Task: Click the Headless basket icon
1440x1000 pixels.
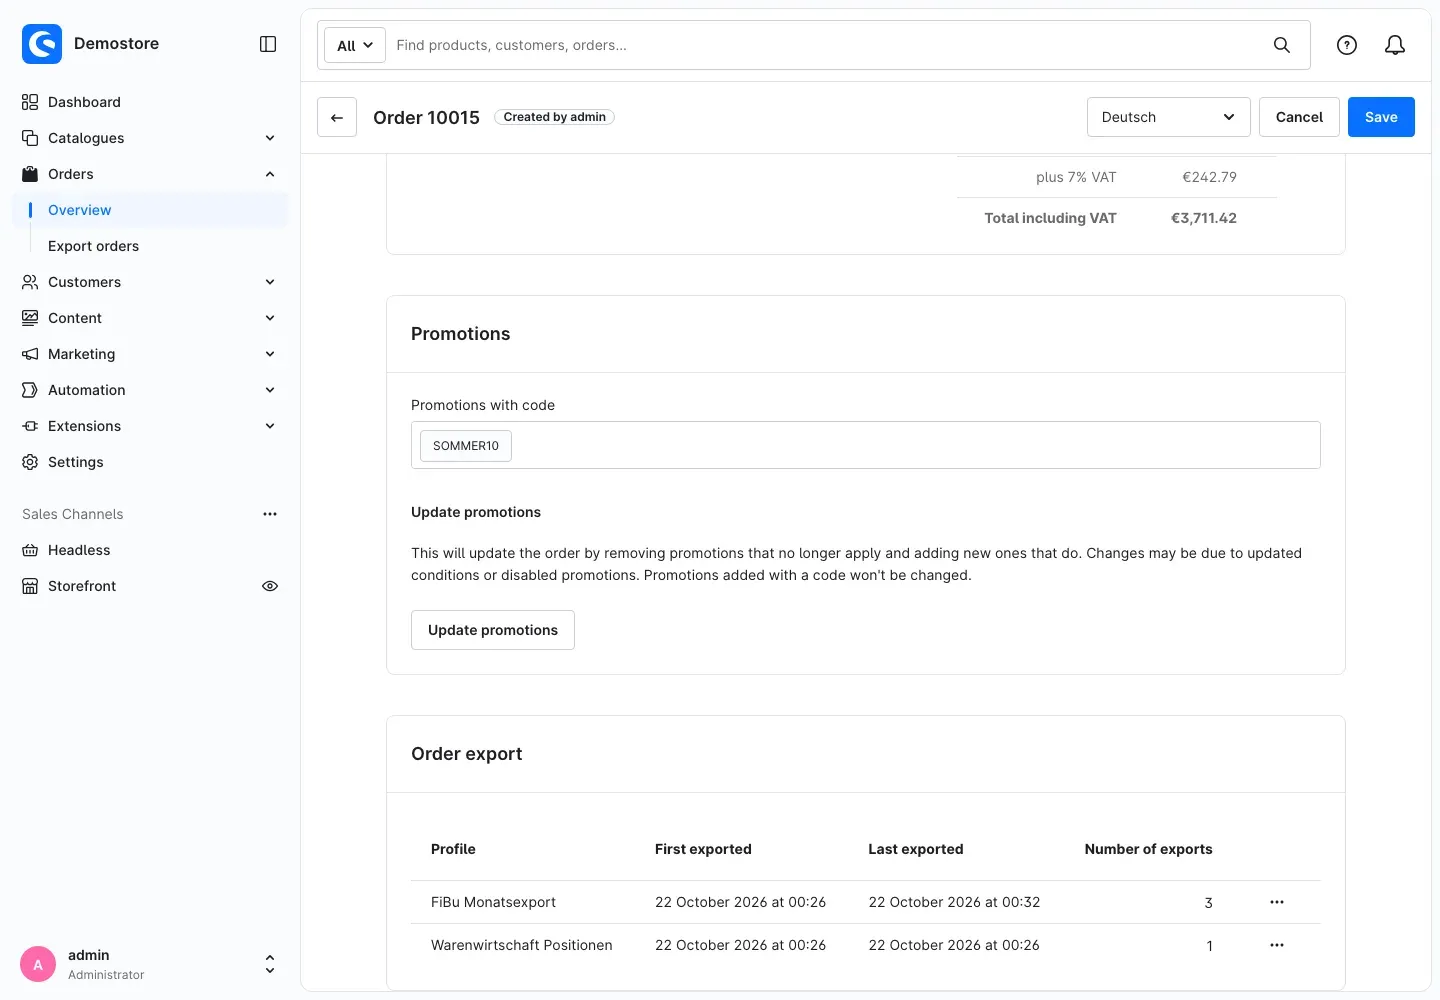Action: point(30,550)
